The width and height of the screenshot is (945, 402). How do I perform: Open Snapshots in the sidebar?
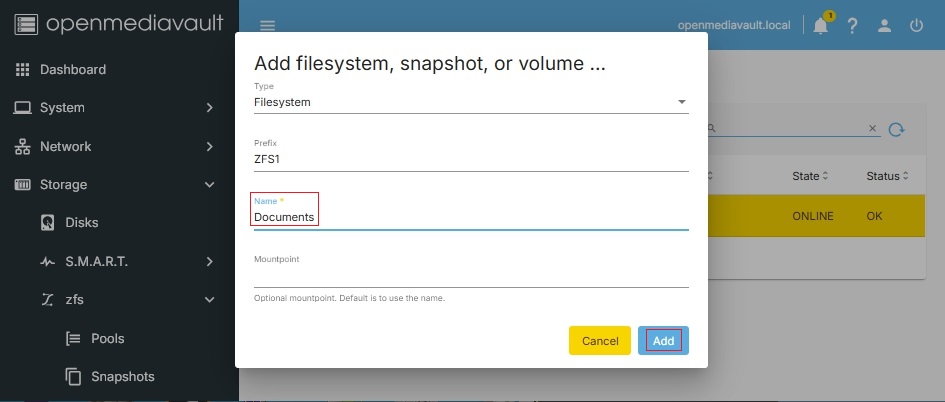[x=122, y=377]
